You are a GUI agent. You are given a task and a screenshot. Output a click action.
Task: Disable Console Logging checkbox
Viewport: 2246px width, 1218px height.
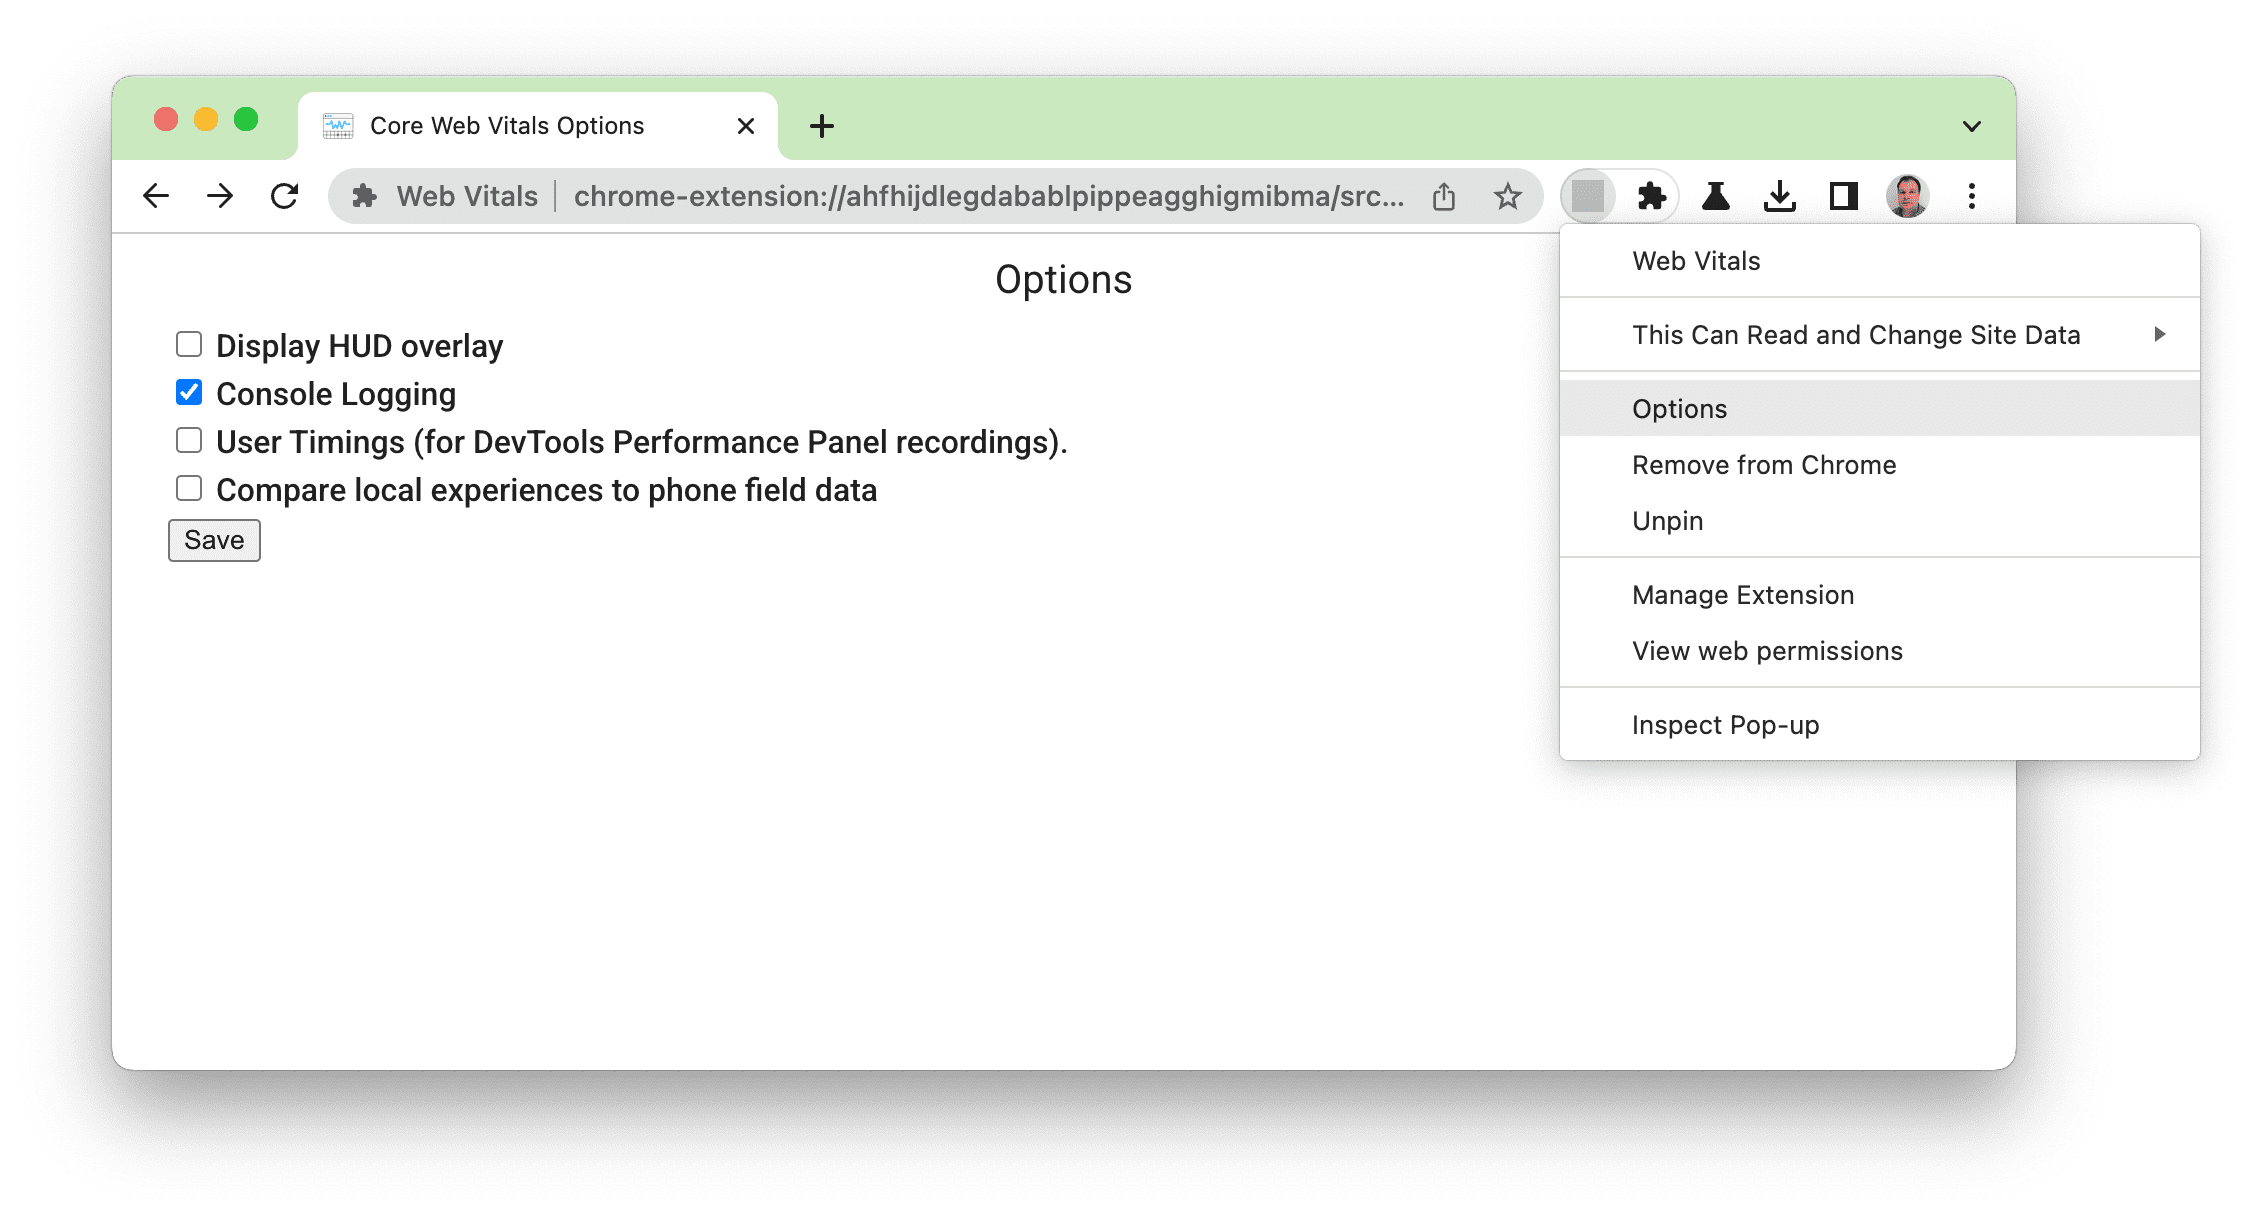[x=189, y=393]
